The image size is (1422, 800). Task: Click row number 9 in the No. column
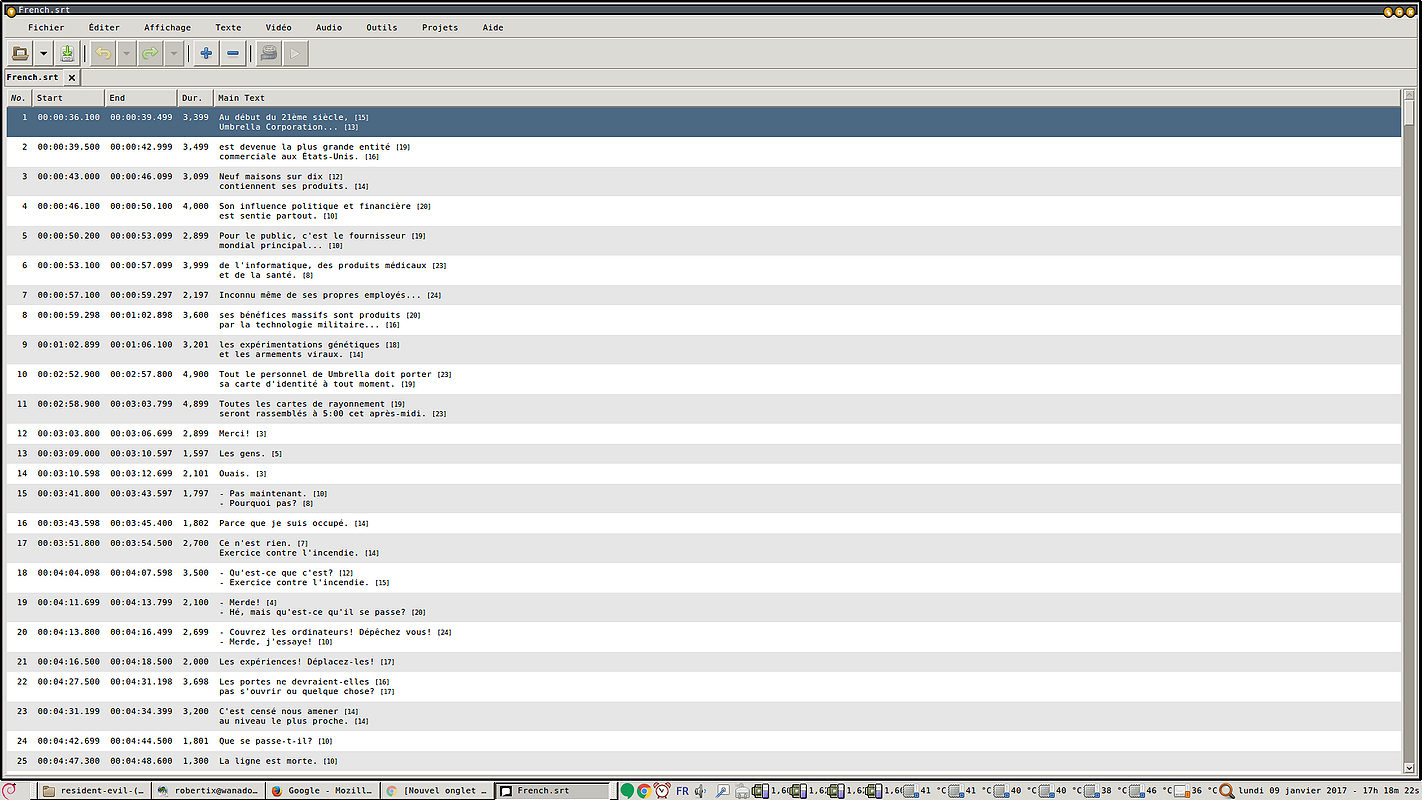(x=24, y=344)
